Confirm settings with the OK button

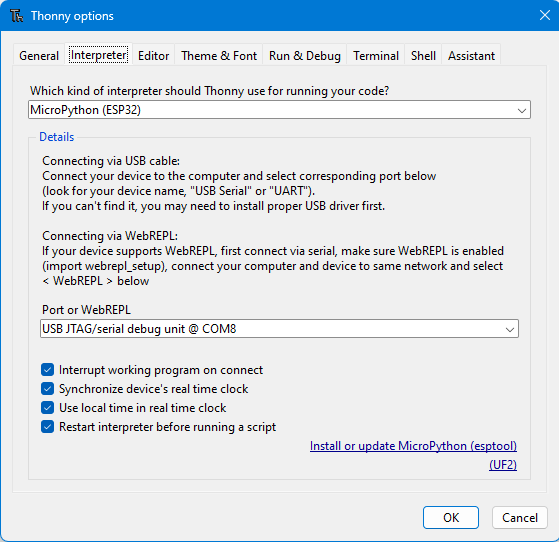pyautogui.click(x=451, y=517)
